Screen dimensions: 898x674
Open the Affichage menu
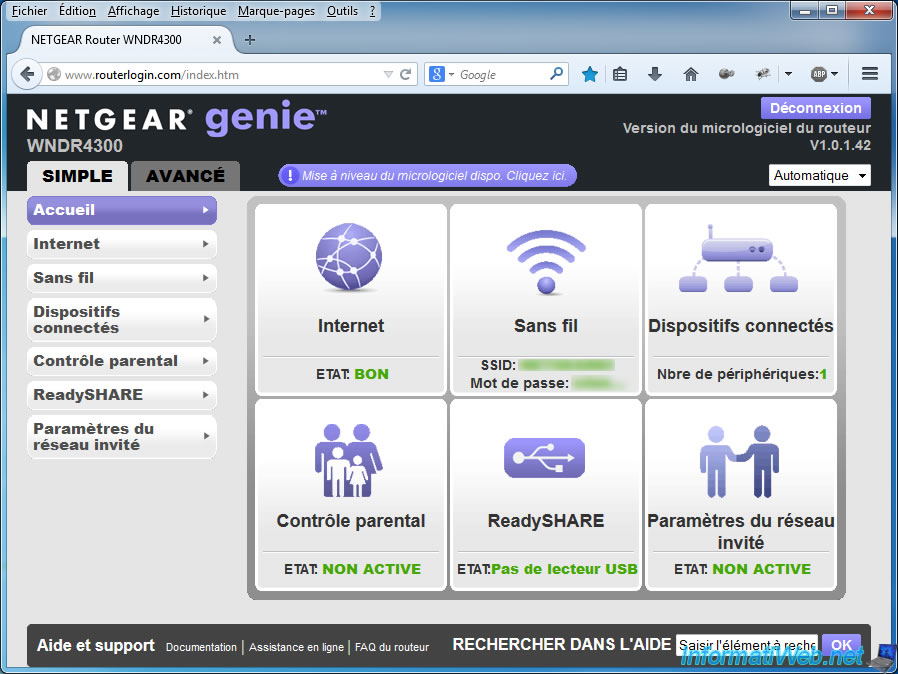pyautogui.click(x=133, y=11)
